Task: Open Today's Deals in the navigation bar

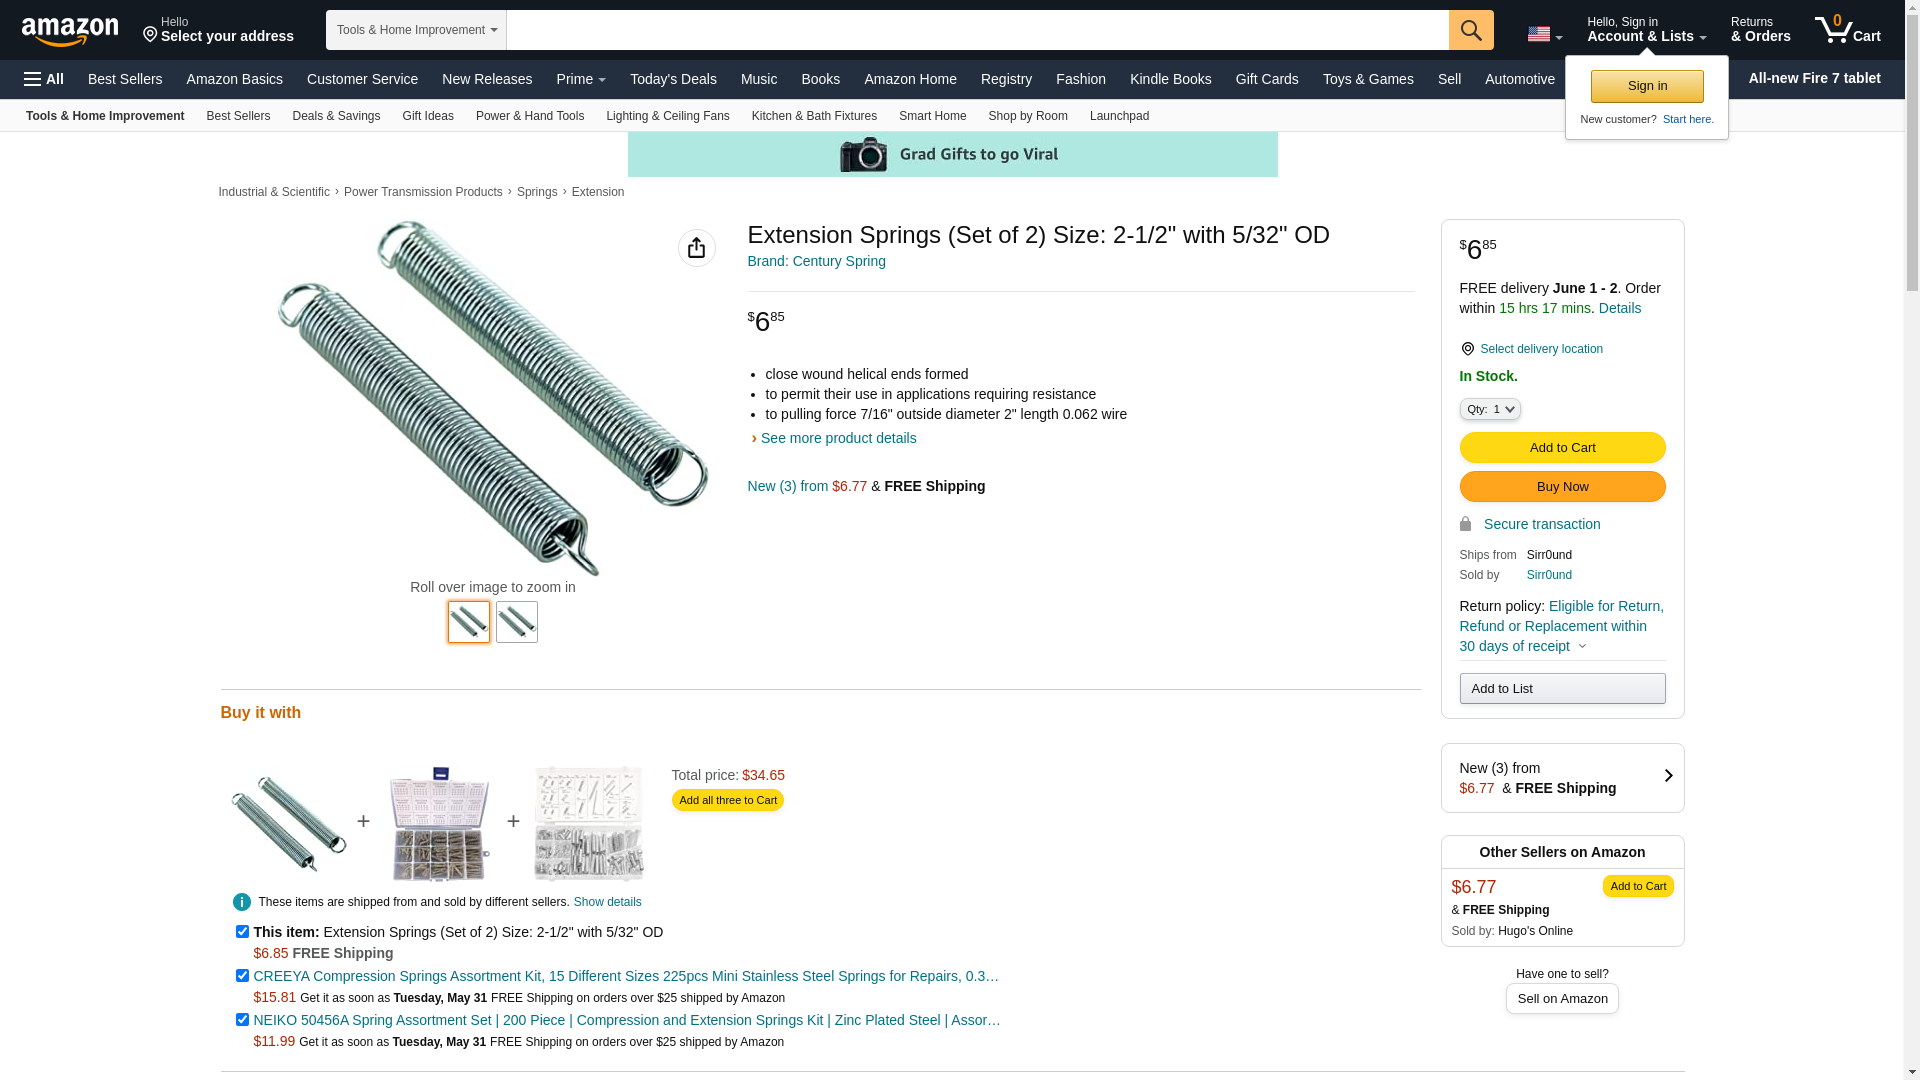Action: point(673,79)
